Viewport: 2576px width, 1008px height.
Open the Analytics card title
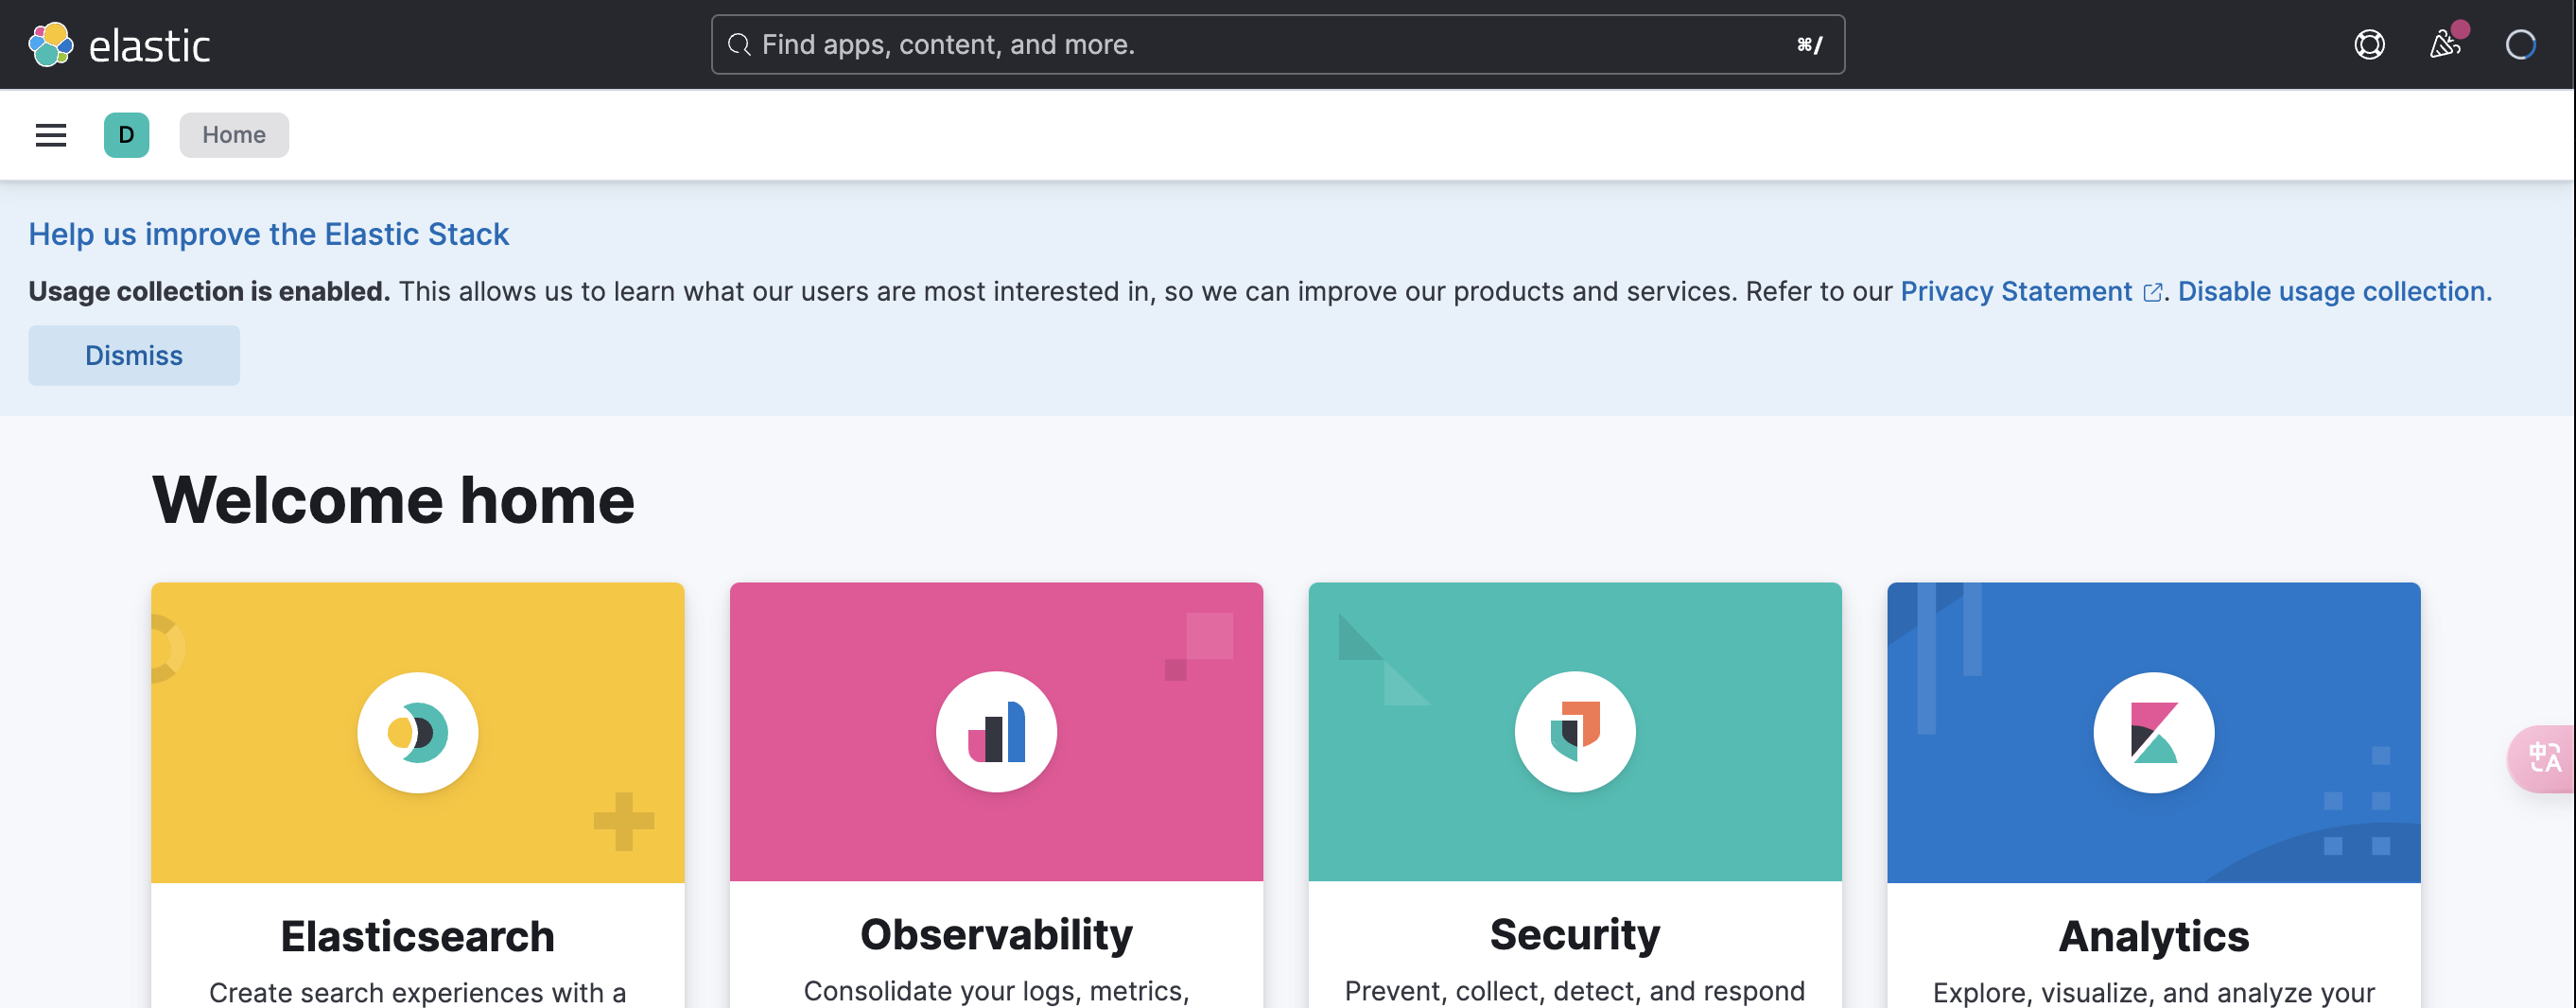click(x=2154, y=936)
